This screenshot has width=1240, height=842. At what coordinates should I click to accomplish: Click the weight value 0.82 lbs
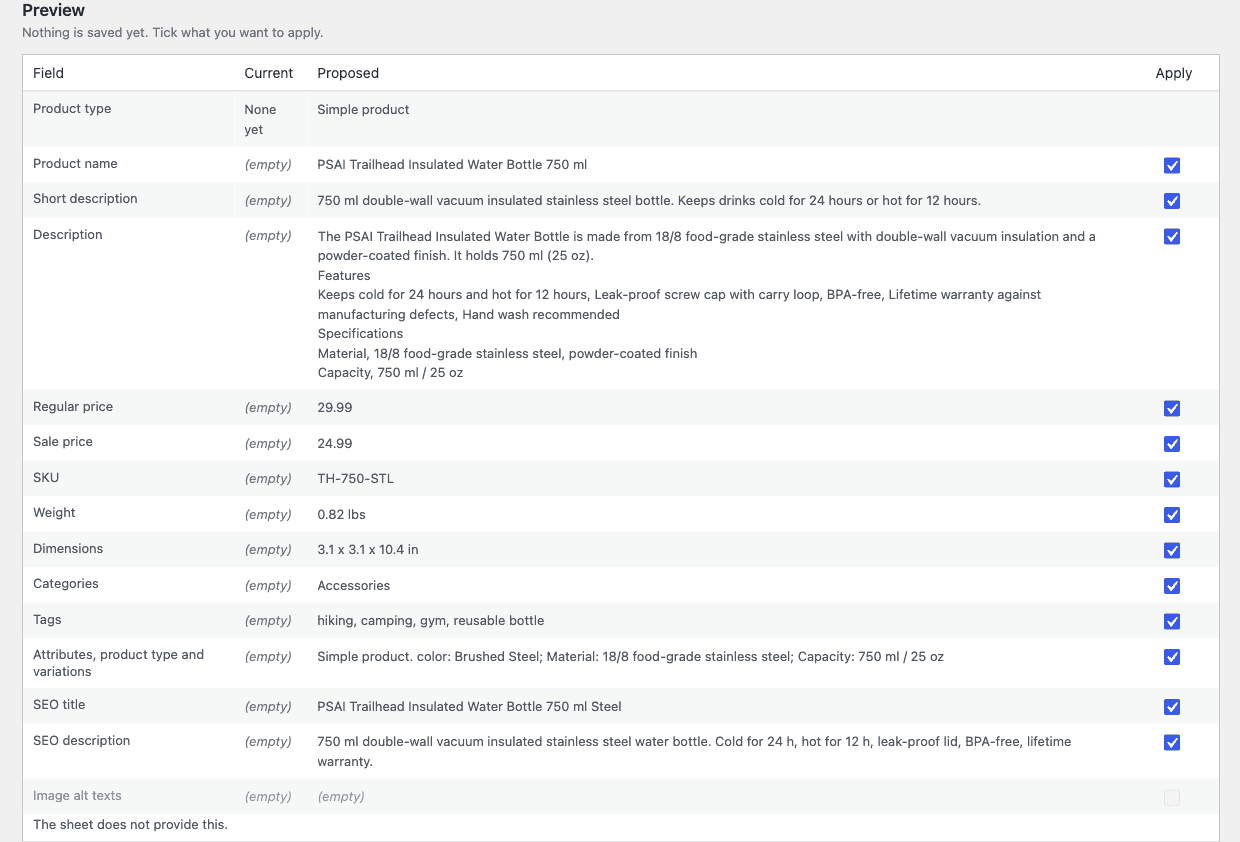coord(341,515)
